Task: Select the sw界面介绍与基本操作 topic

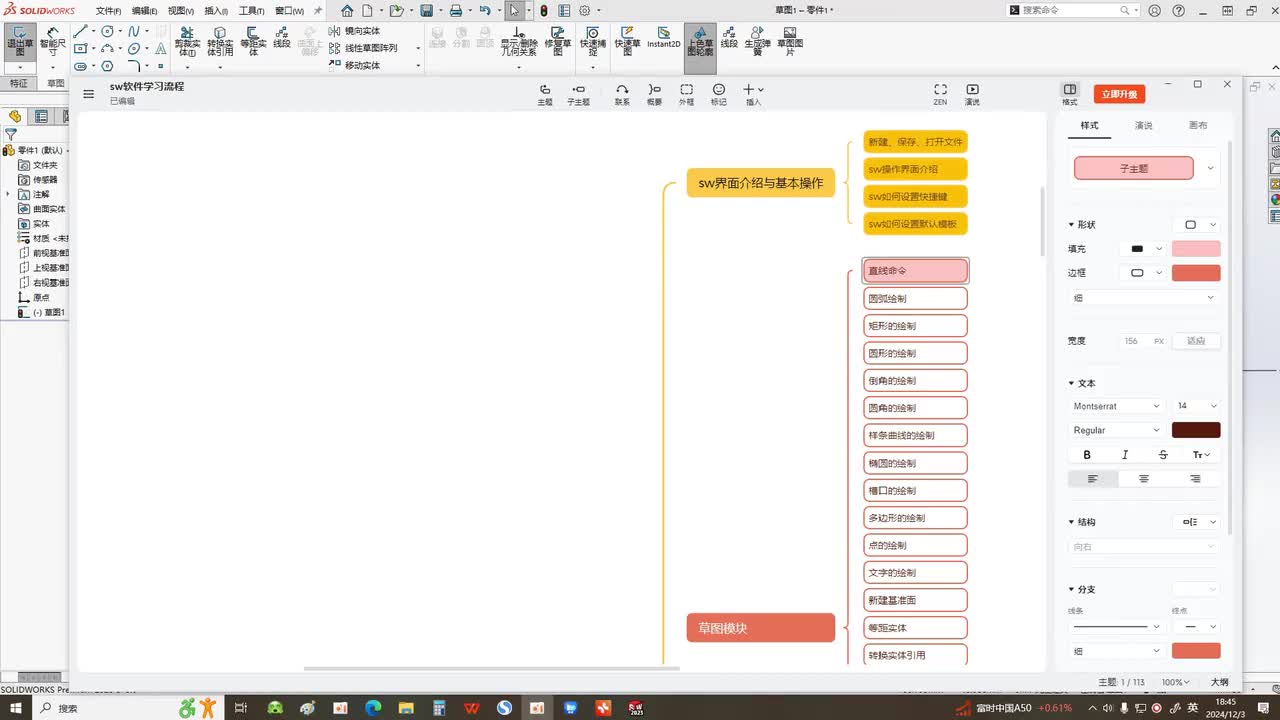Action: (x=761, y=183)
